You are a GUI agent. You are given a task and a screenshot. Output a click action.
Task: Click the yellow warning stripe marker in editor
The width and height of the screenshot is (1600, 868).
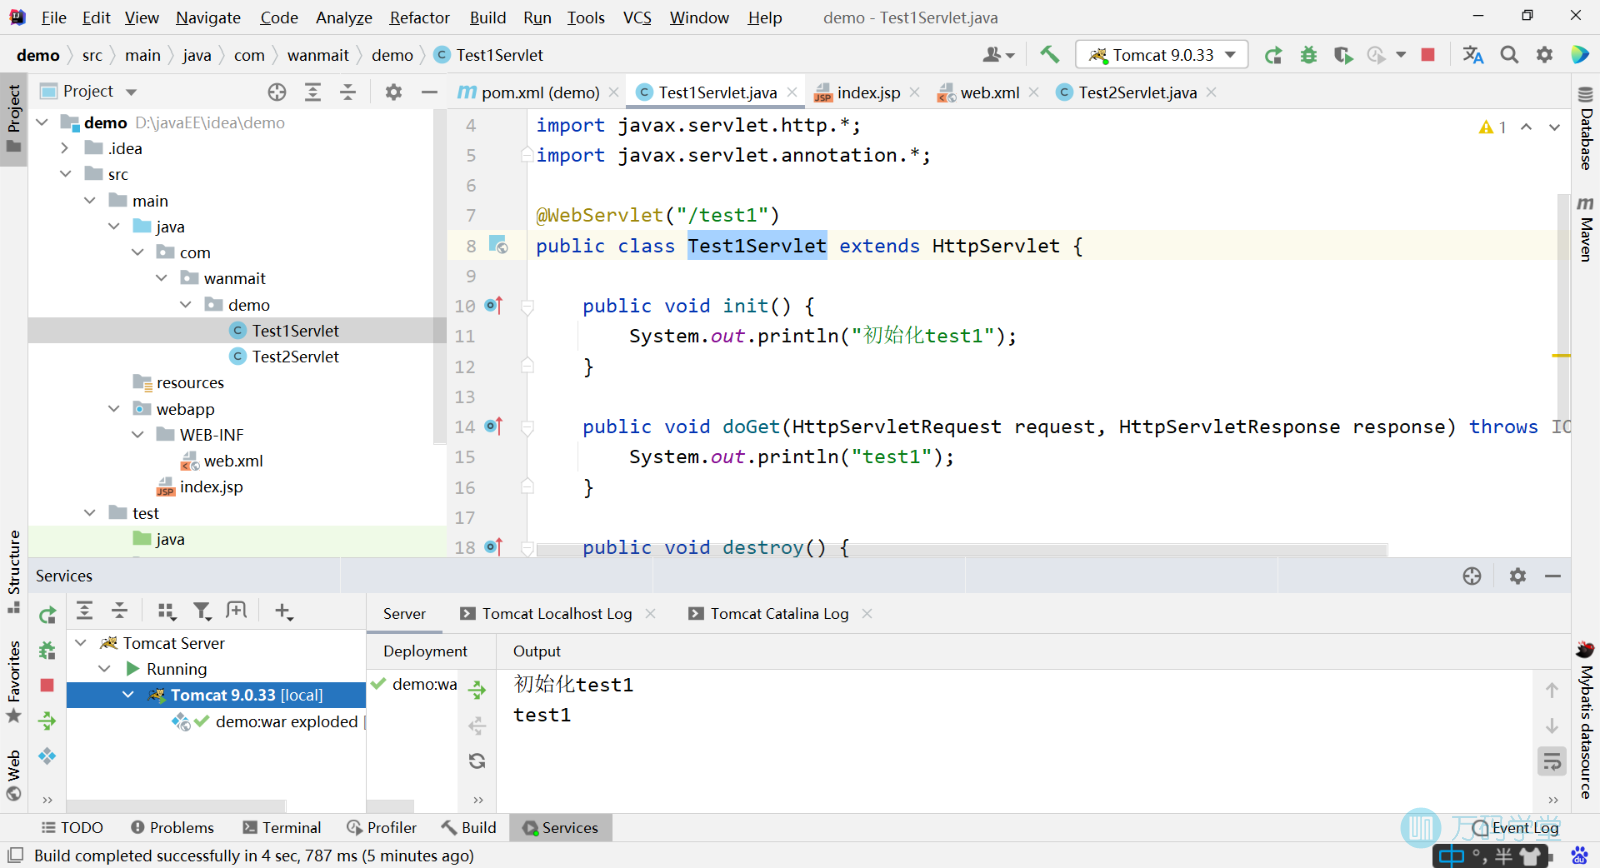[x=1561, y=355]
